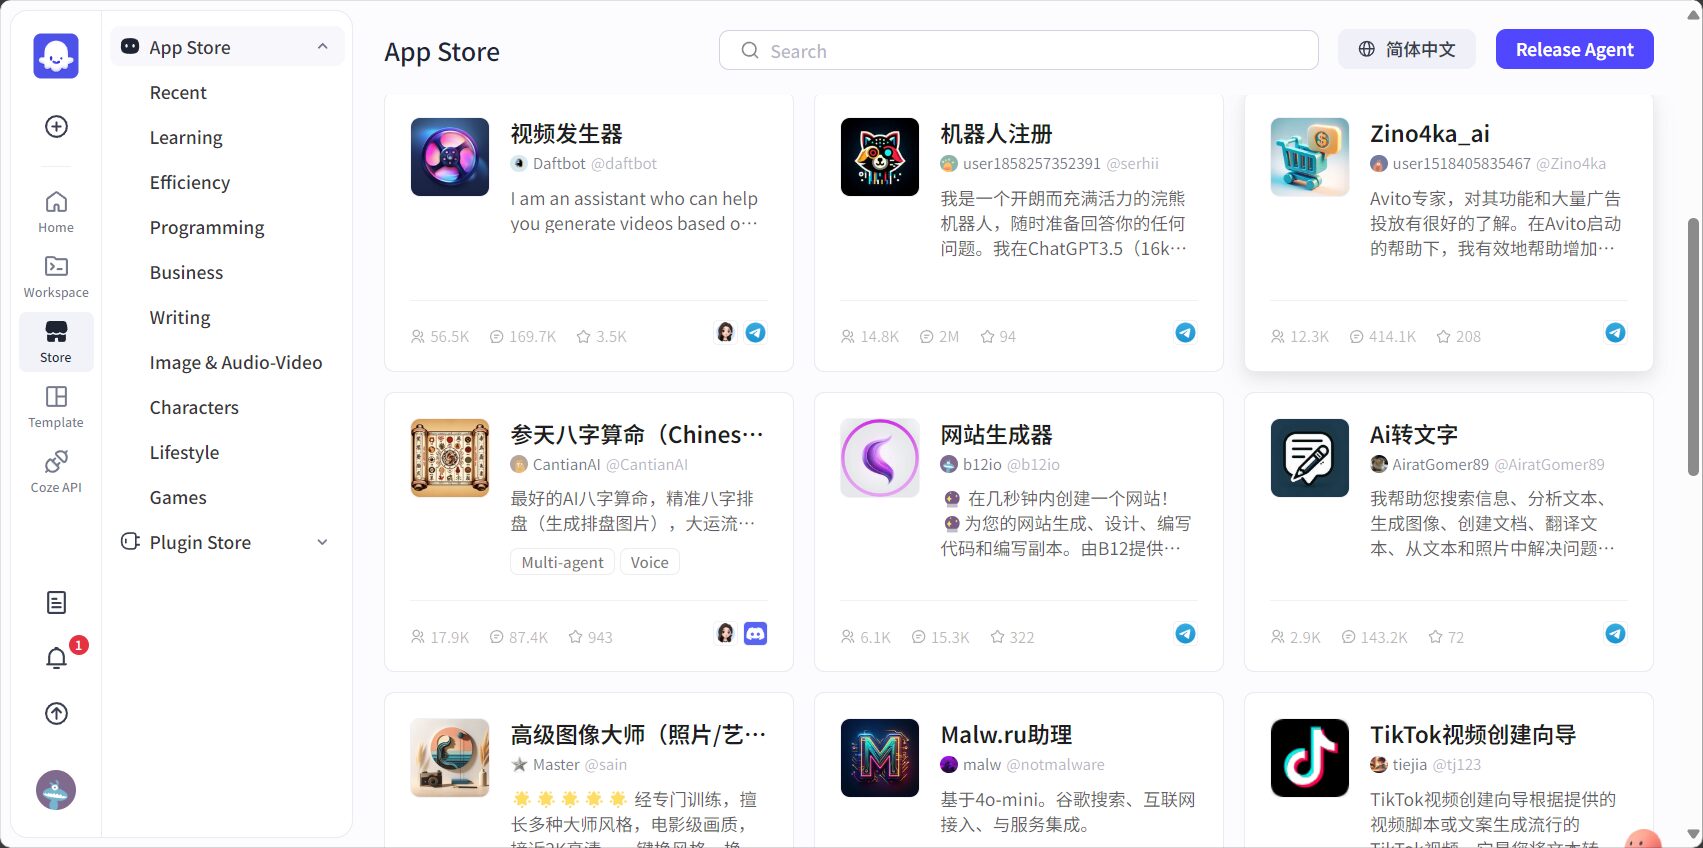The height and width of the screenshot is (848, 1703).
Task: Select Recent category
Action: pos(178,92)
